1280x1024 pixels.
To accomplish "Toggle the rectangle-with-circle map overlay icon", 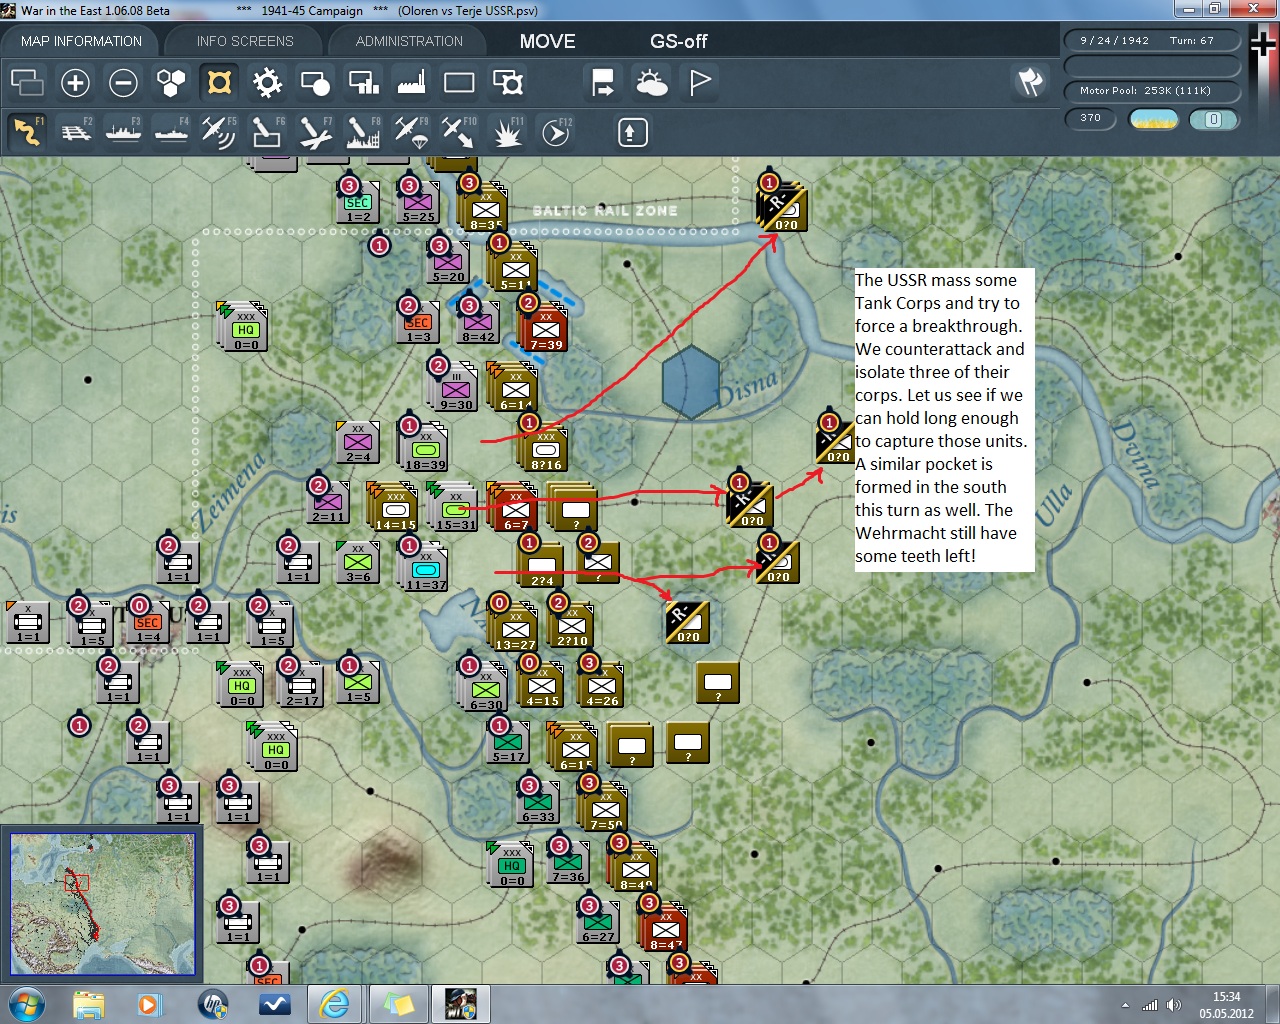I will point(315,82).
